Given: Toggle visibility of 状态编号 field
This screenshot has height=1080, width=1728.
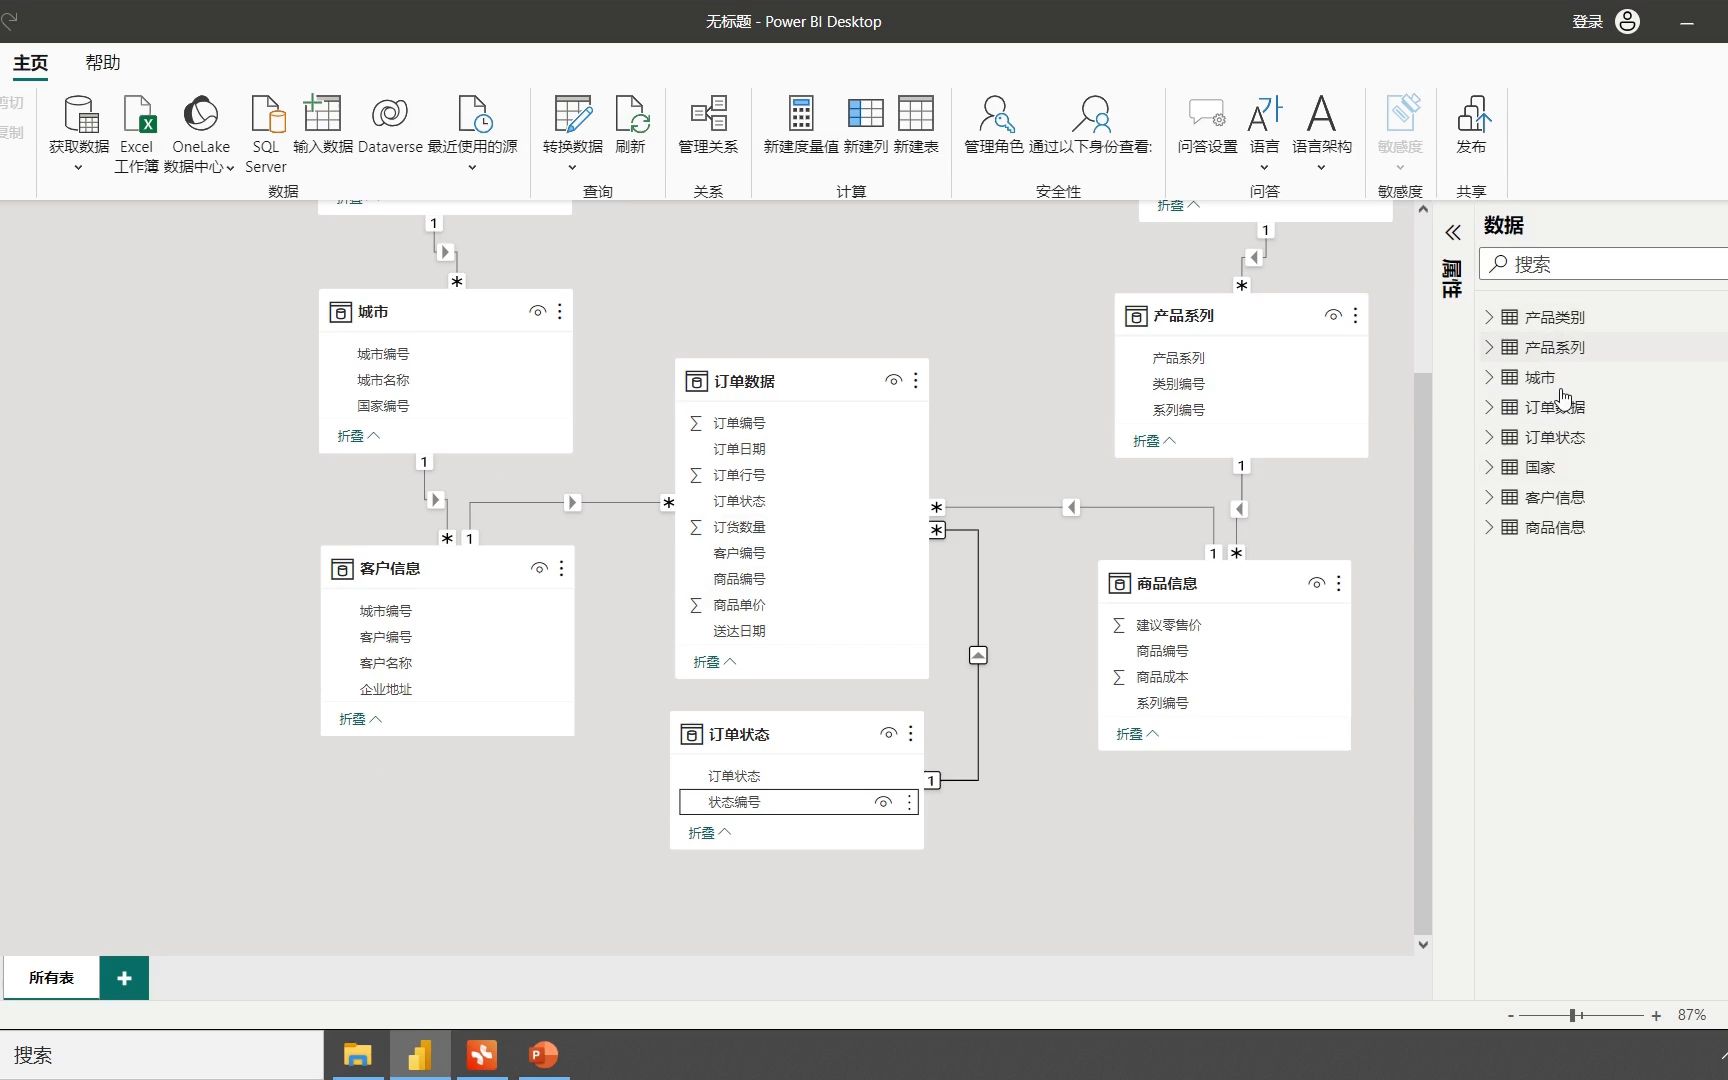Looking at the screenshot, I should (884, 802).
